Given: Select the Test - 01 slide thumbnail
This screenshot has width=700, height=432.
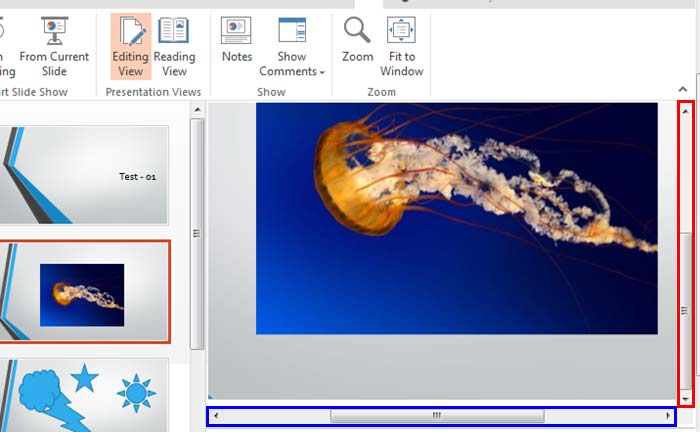Looking at the screenshot, I should point(83,176).
